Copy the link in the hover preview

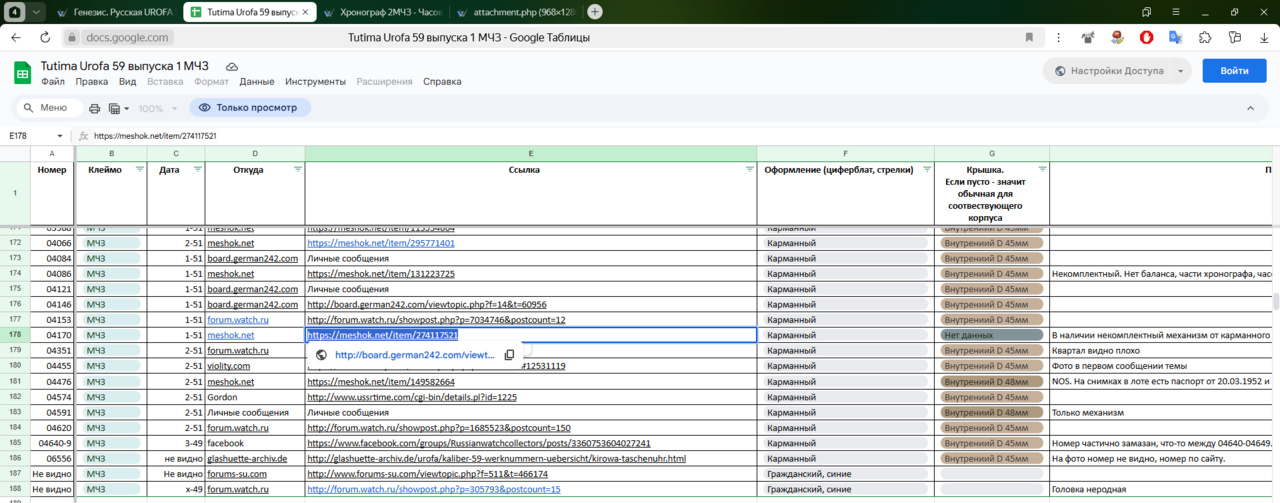click(x=509, y=355)
